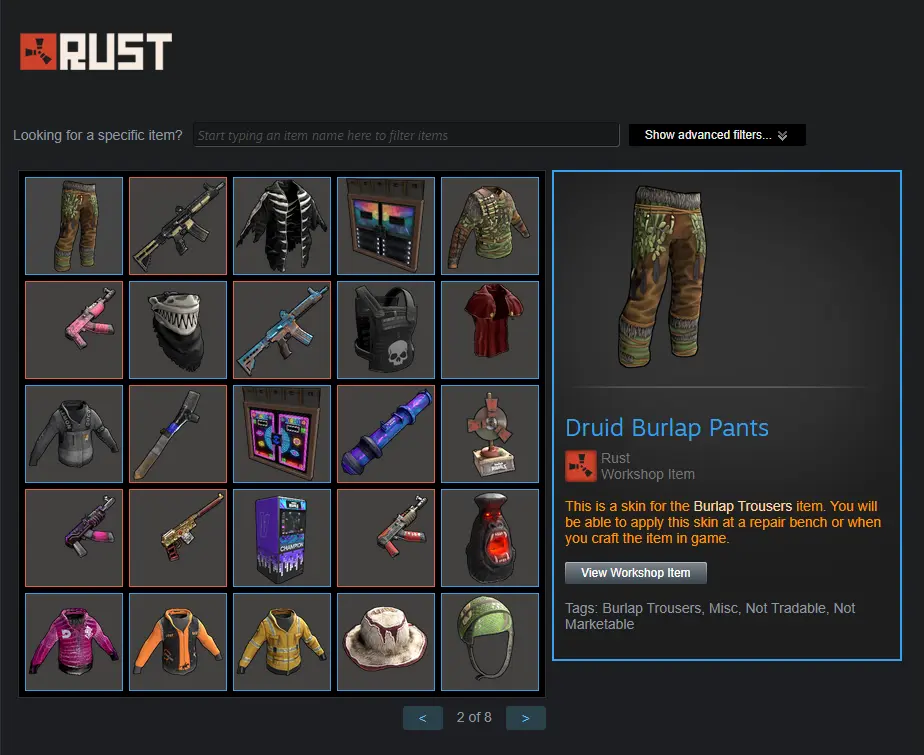Viewport: 924px width, 755px height.
Task: Go to the next inventory page
Action: point(526,718)
